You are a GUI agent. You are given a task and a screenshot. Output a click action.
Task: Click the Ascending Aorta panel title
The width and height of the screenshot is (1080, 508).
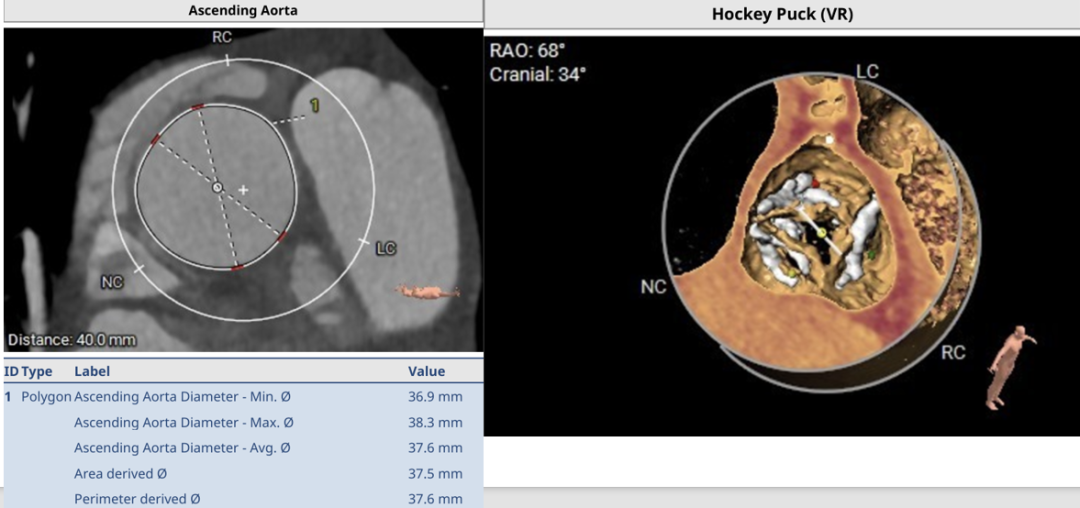tap(243, 11)
